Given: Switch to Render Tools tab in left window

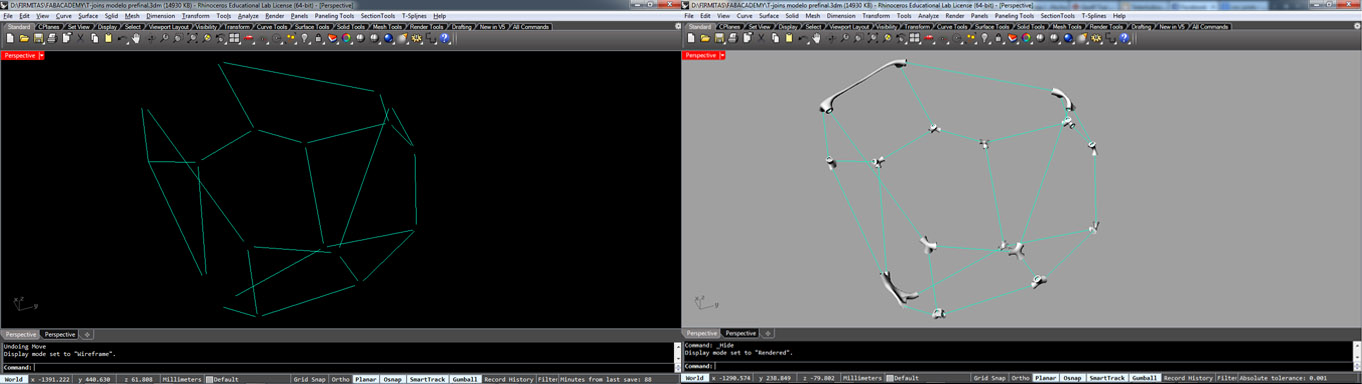Looking at the screenshot, I should point(426,26).
